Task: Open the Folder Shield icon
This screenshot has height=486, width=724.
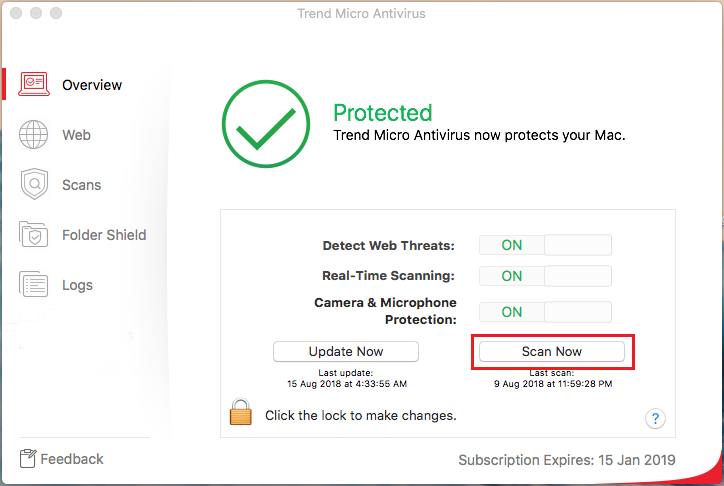Action: (x=33, y=234)
